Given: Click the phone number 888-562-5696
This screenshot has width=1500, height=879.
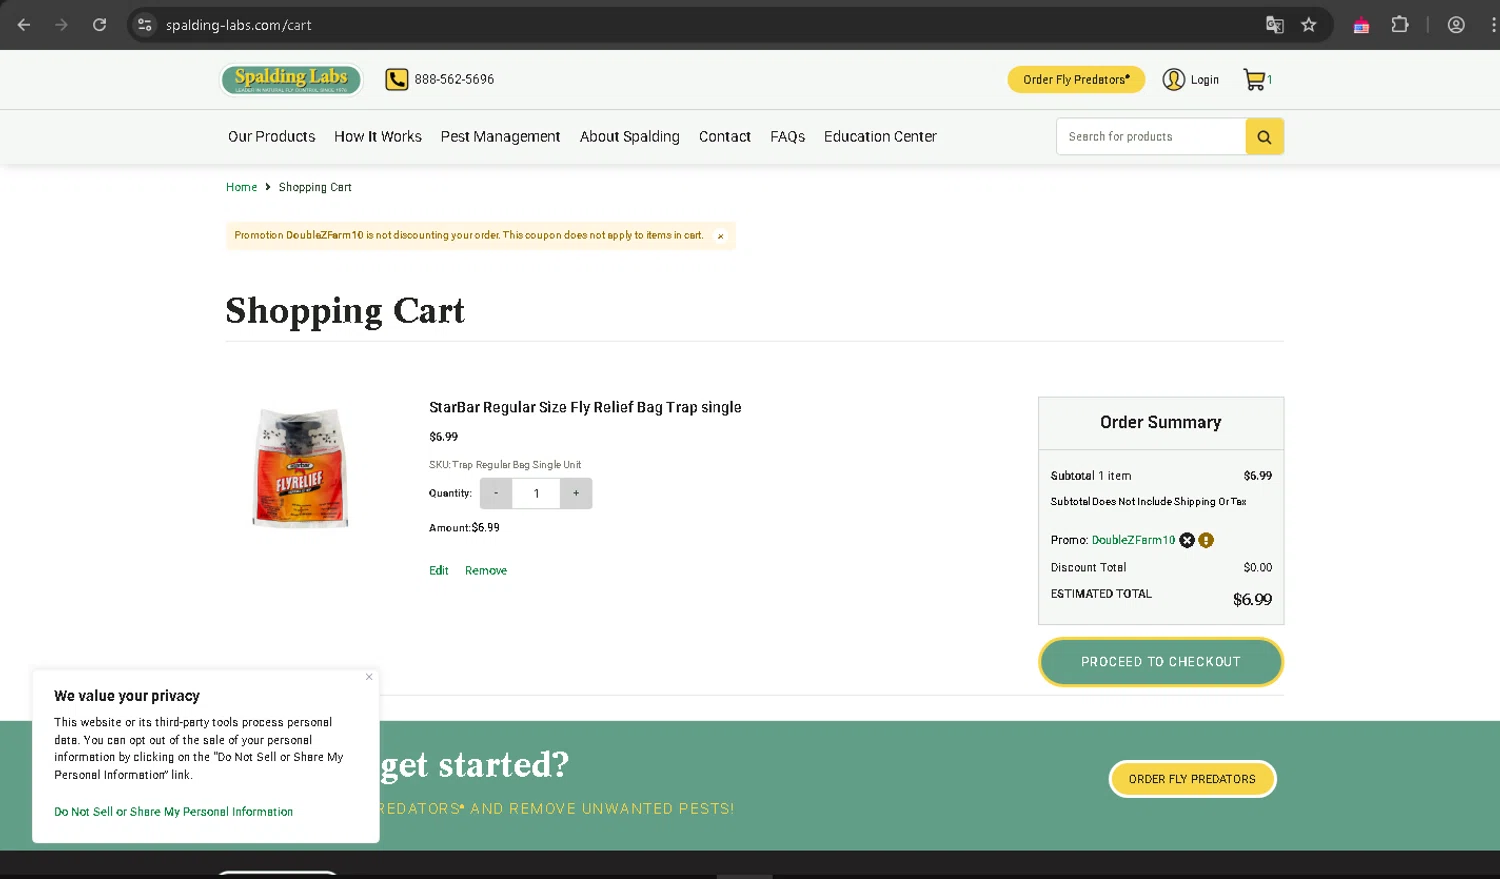Looking at the screenshot, I should coord(454,80).
